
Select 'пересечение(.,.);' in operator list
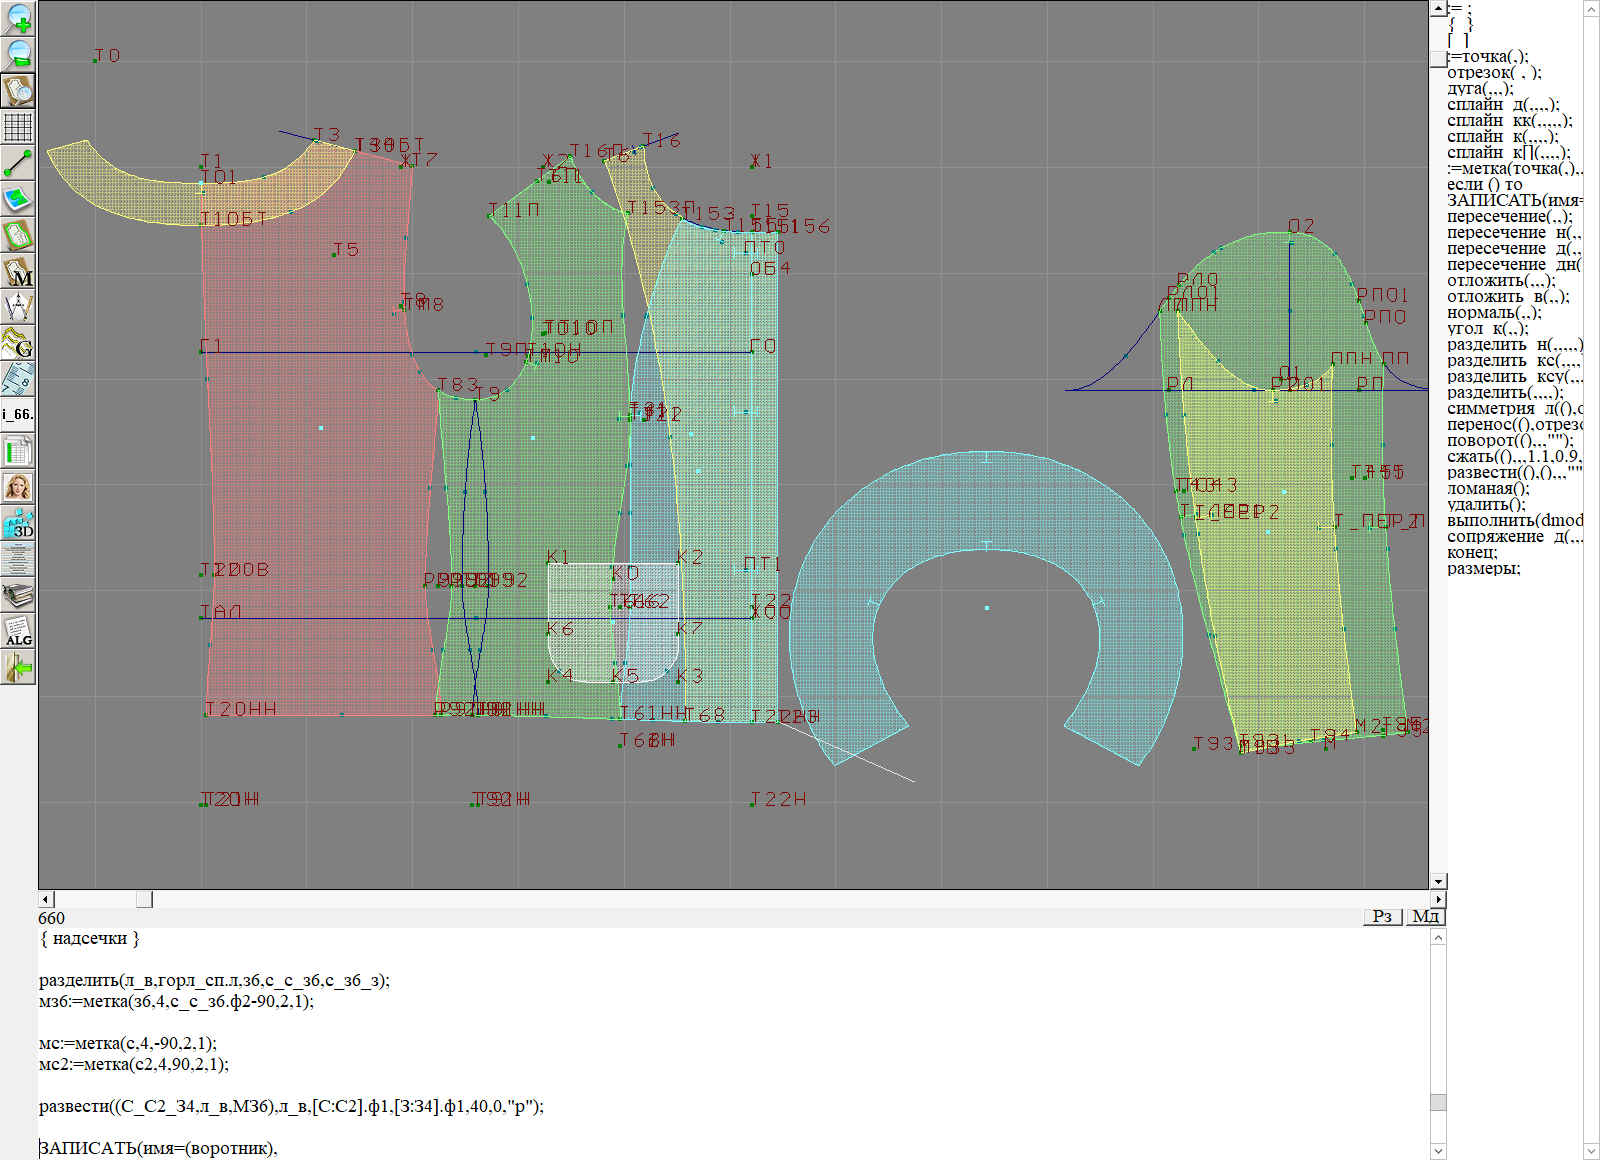pyautogui.click(x=1509, y=217)
